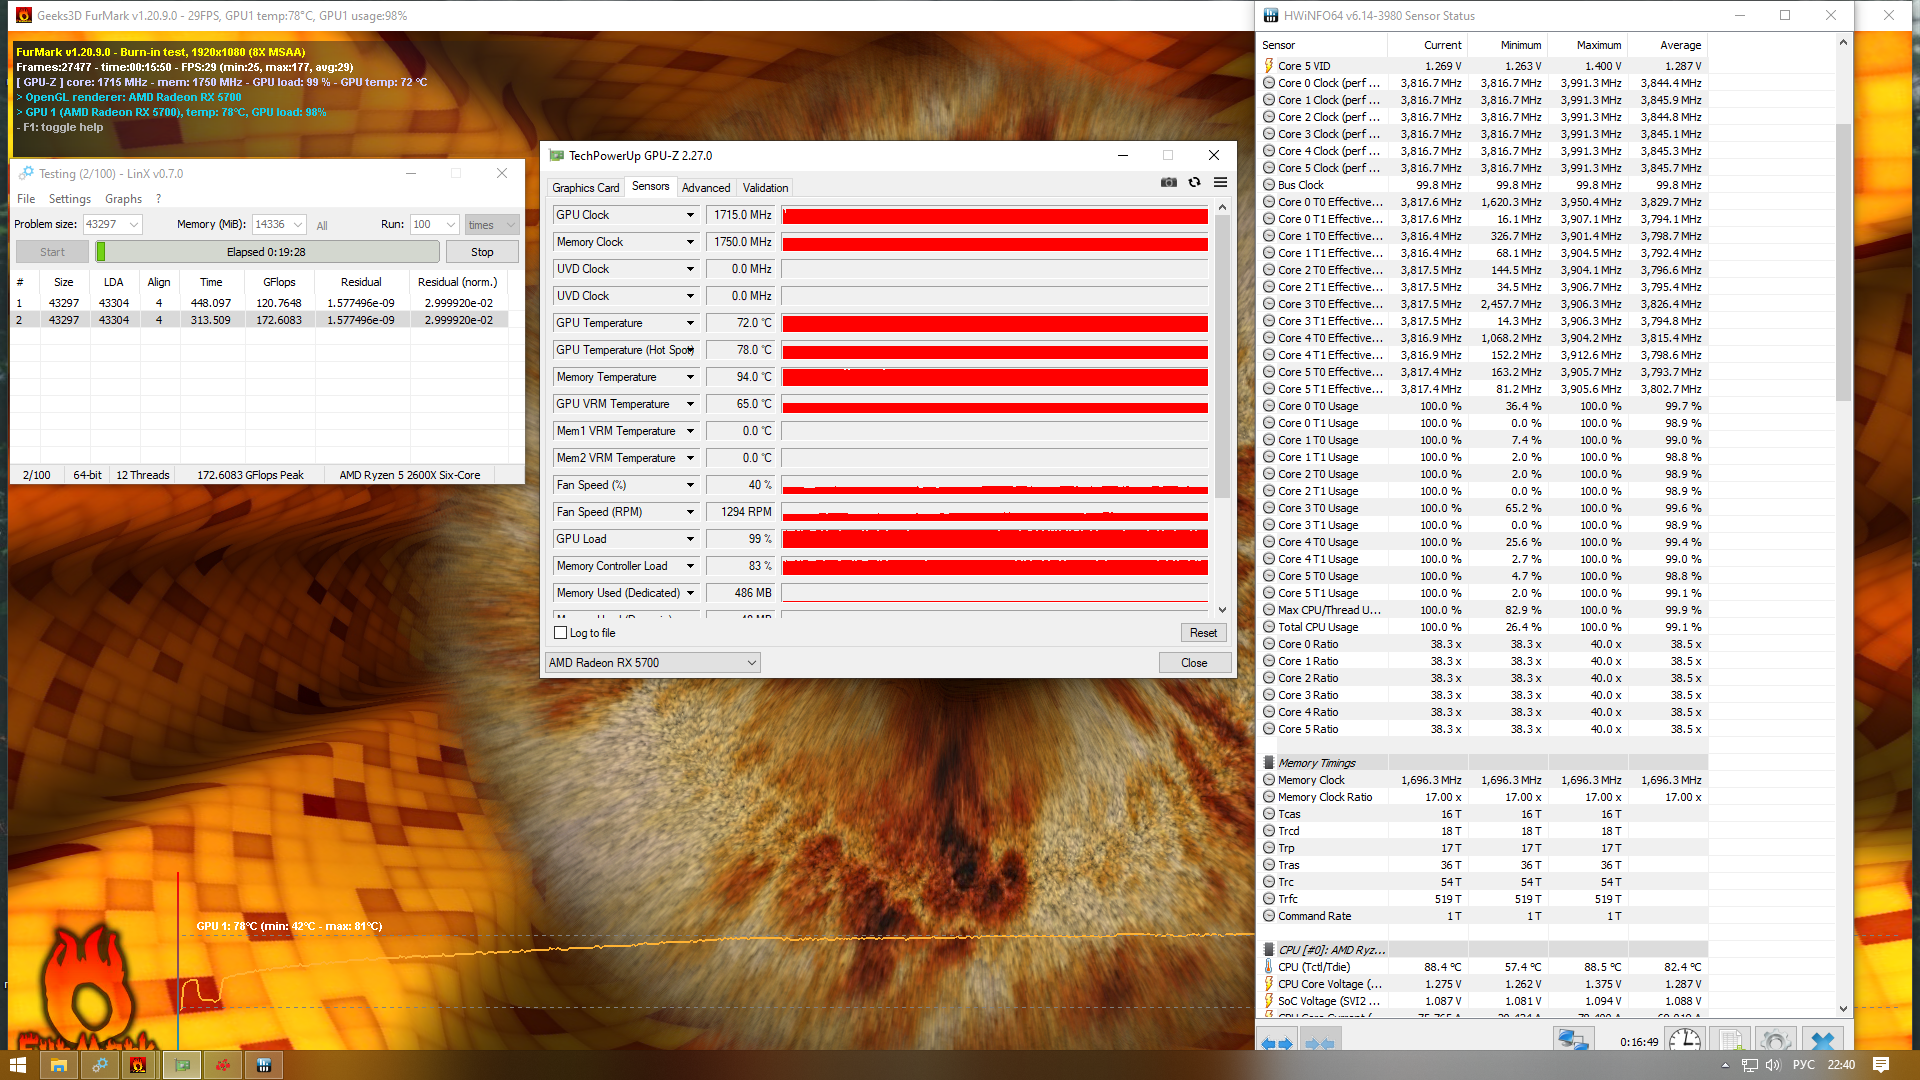Switch to FurMark in the taskbar
Viewport: 1920px width, 1080px height.
138,1065
